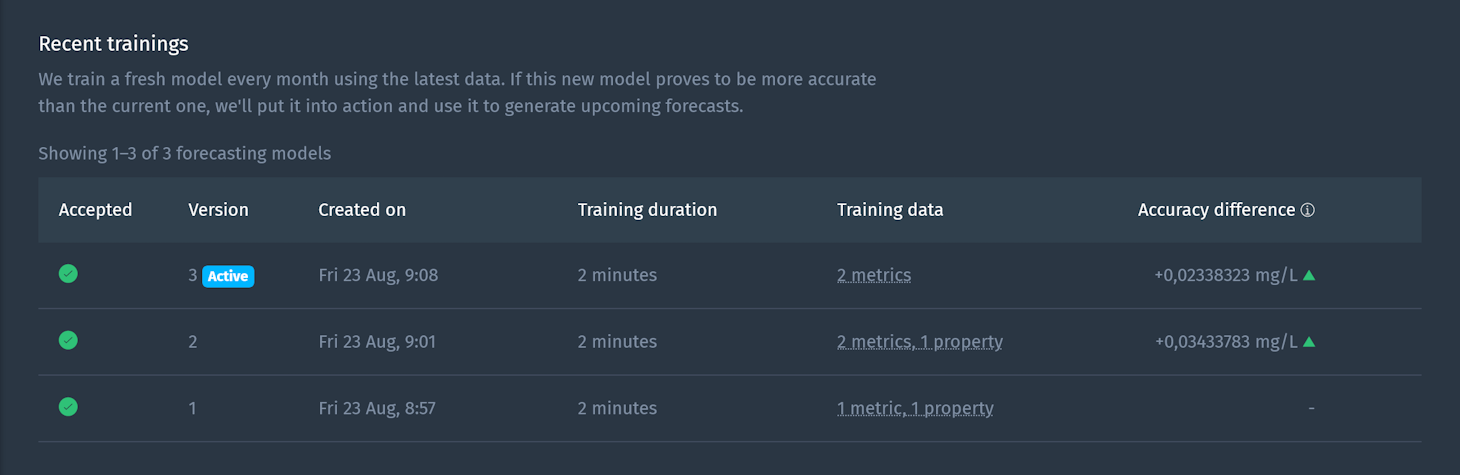
Task: Select the version 3 row created at 9:08
Action: (729, 275)
